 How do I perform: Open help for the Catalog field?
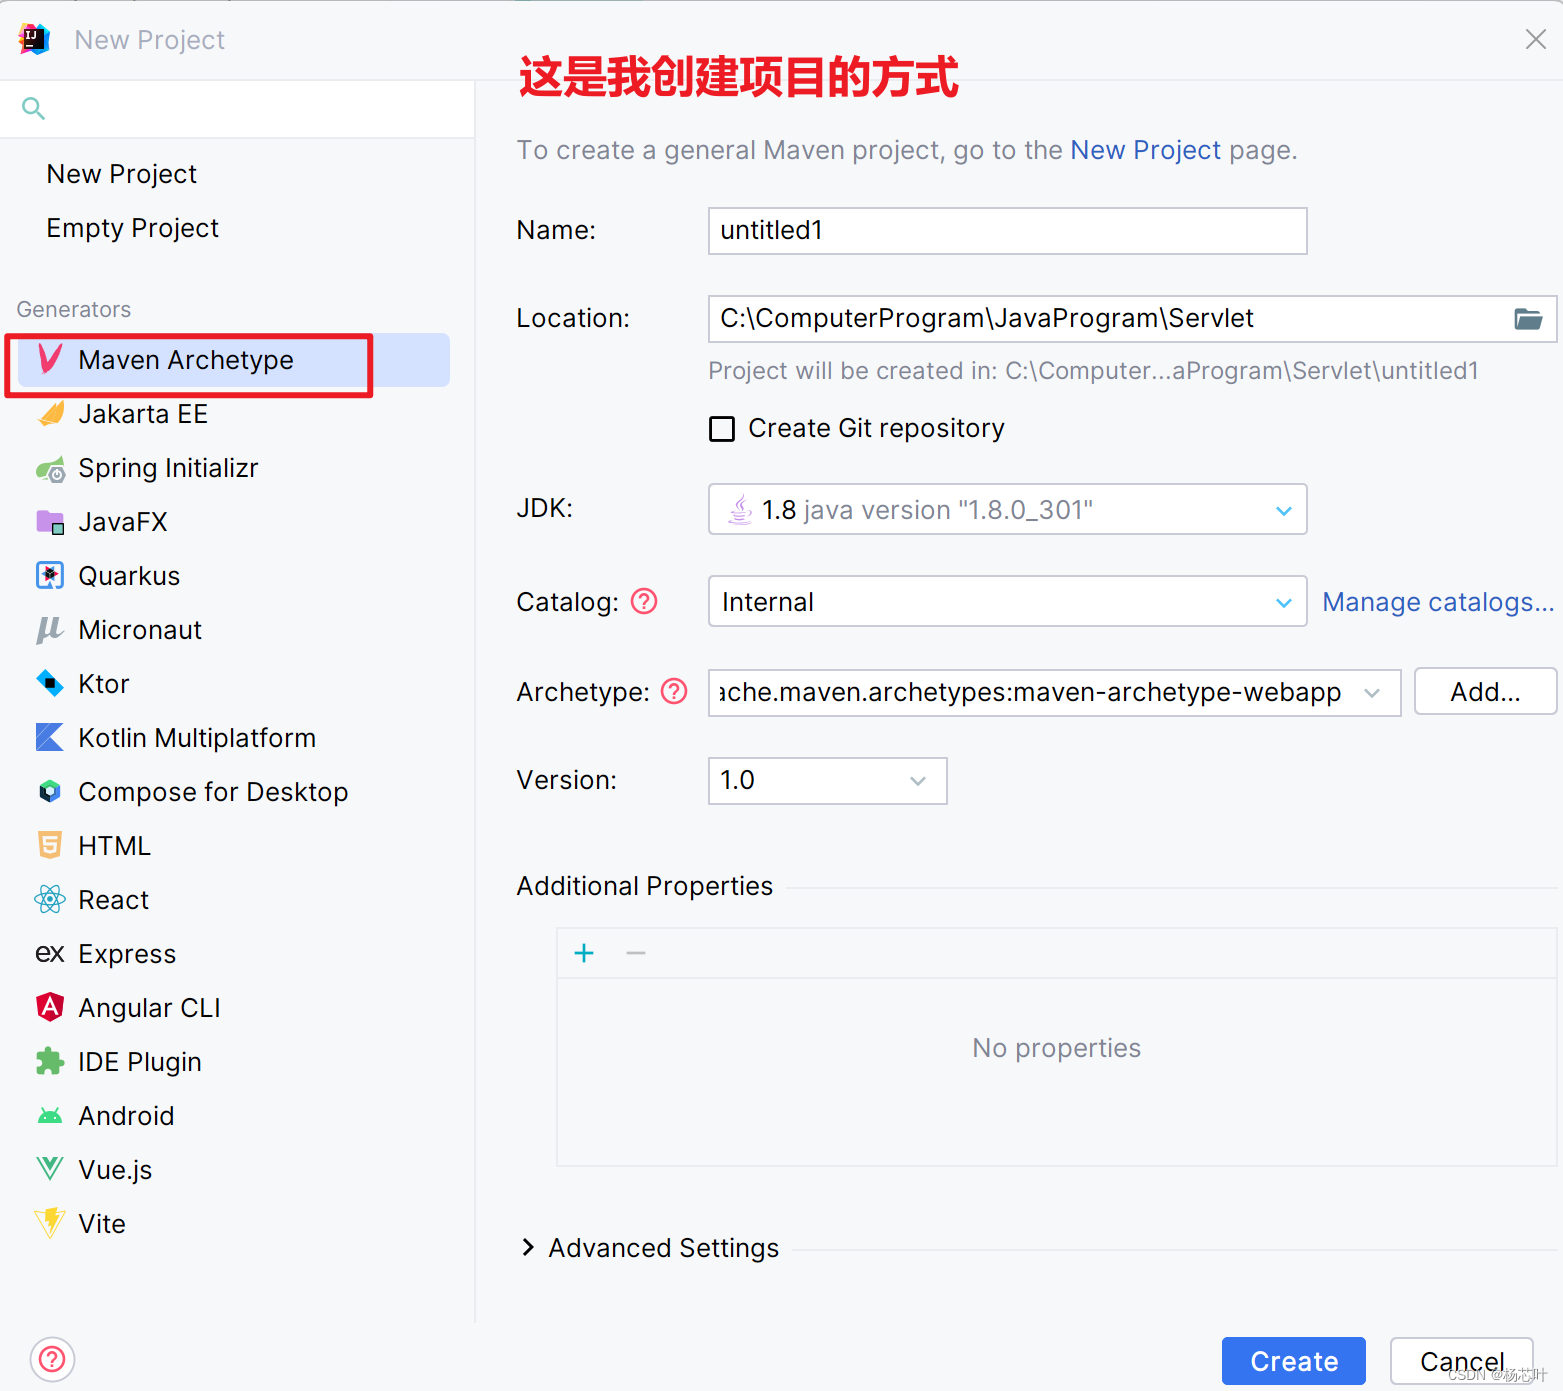(645, 601)
